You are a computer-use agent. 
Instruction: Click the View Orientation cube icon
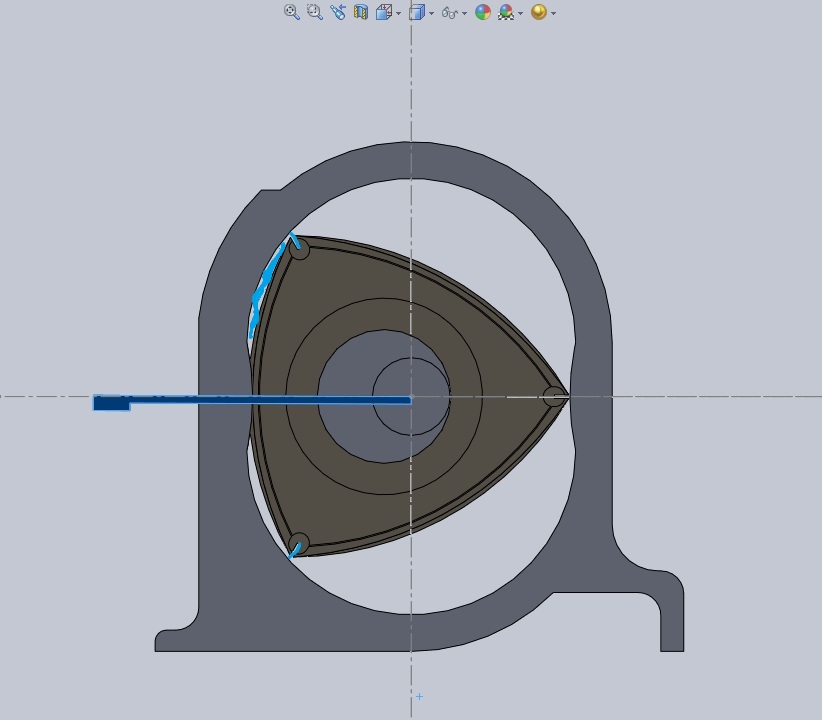383,12
